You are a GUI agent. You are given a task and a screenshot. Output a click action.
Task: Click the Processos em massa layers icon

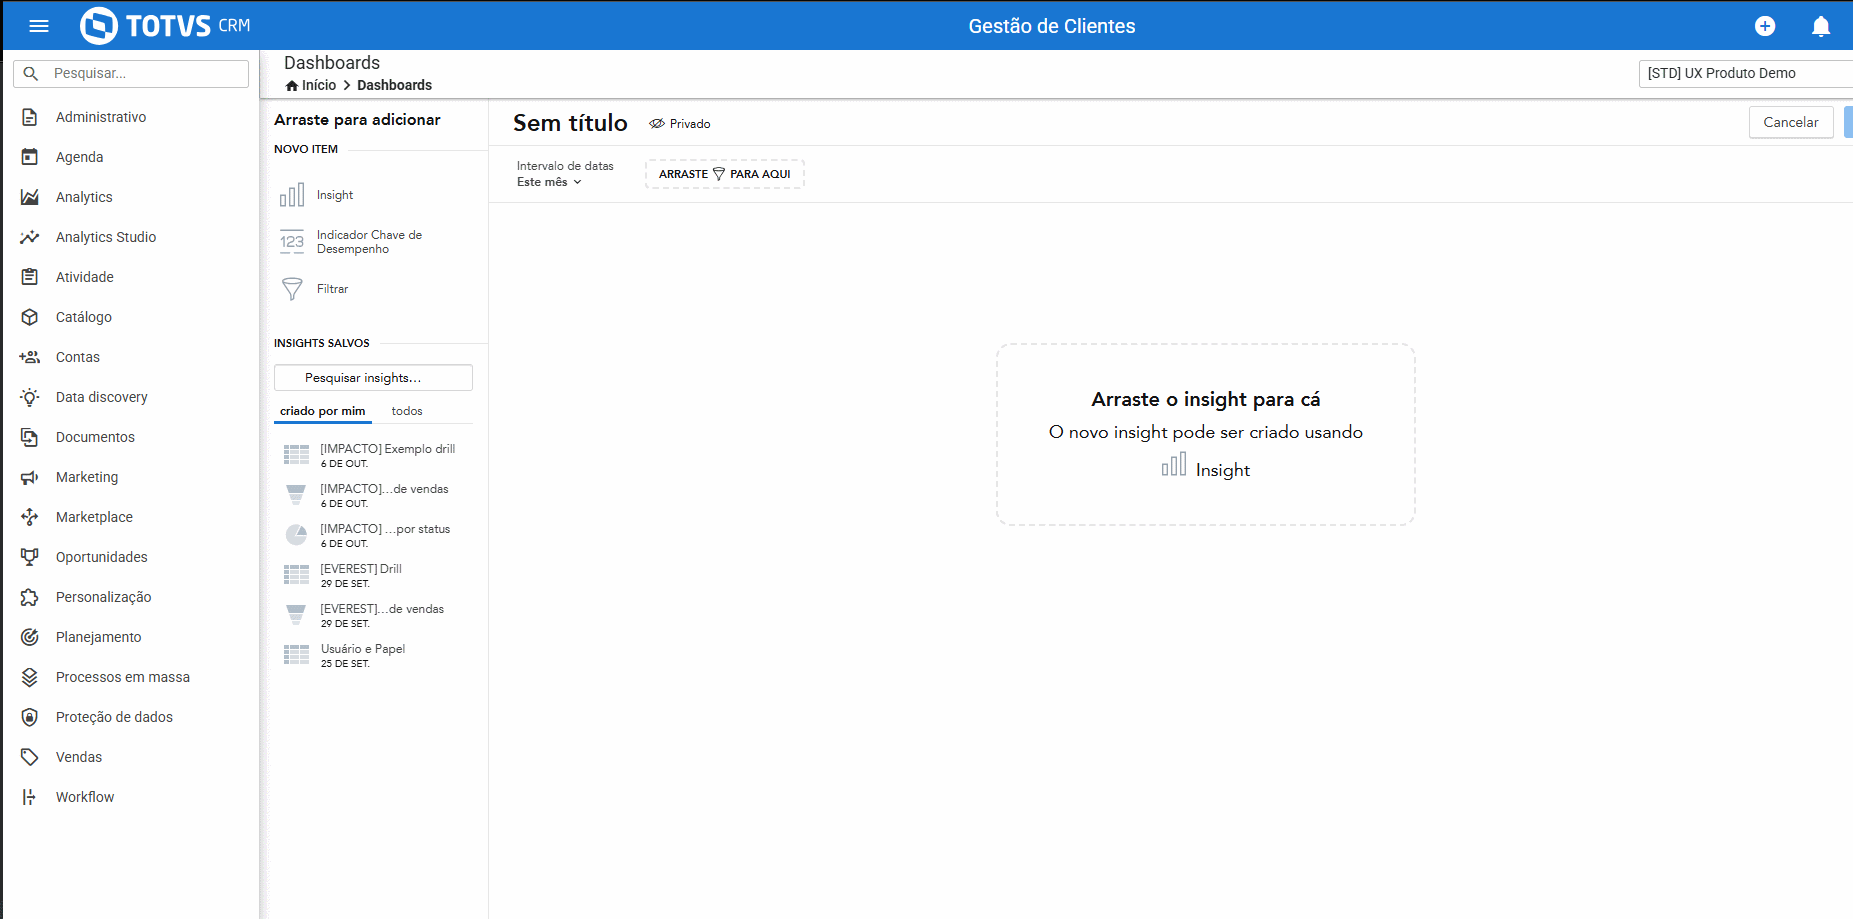coord(30,677)
